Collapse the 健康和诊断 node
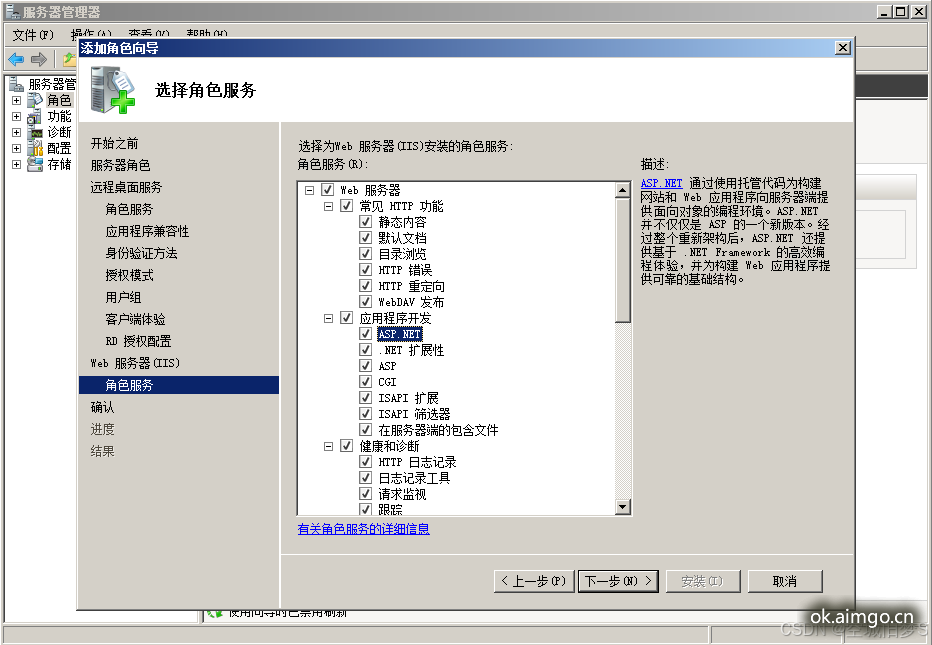The height and width of the screenshot is (645, 932). tap(328, 446)
